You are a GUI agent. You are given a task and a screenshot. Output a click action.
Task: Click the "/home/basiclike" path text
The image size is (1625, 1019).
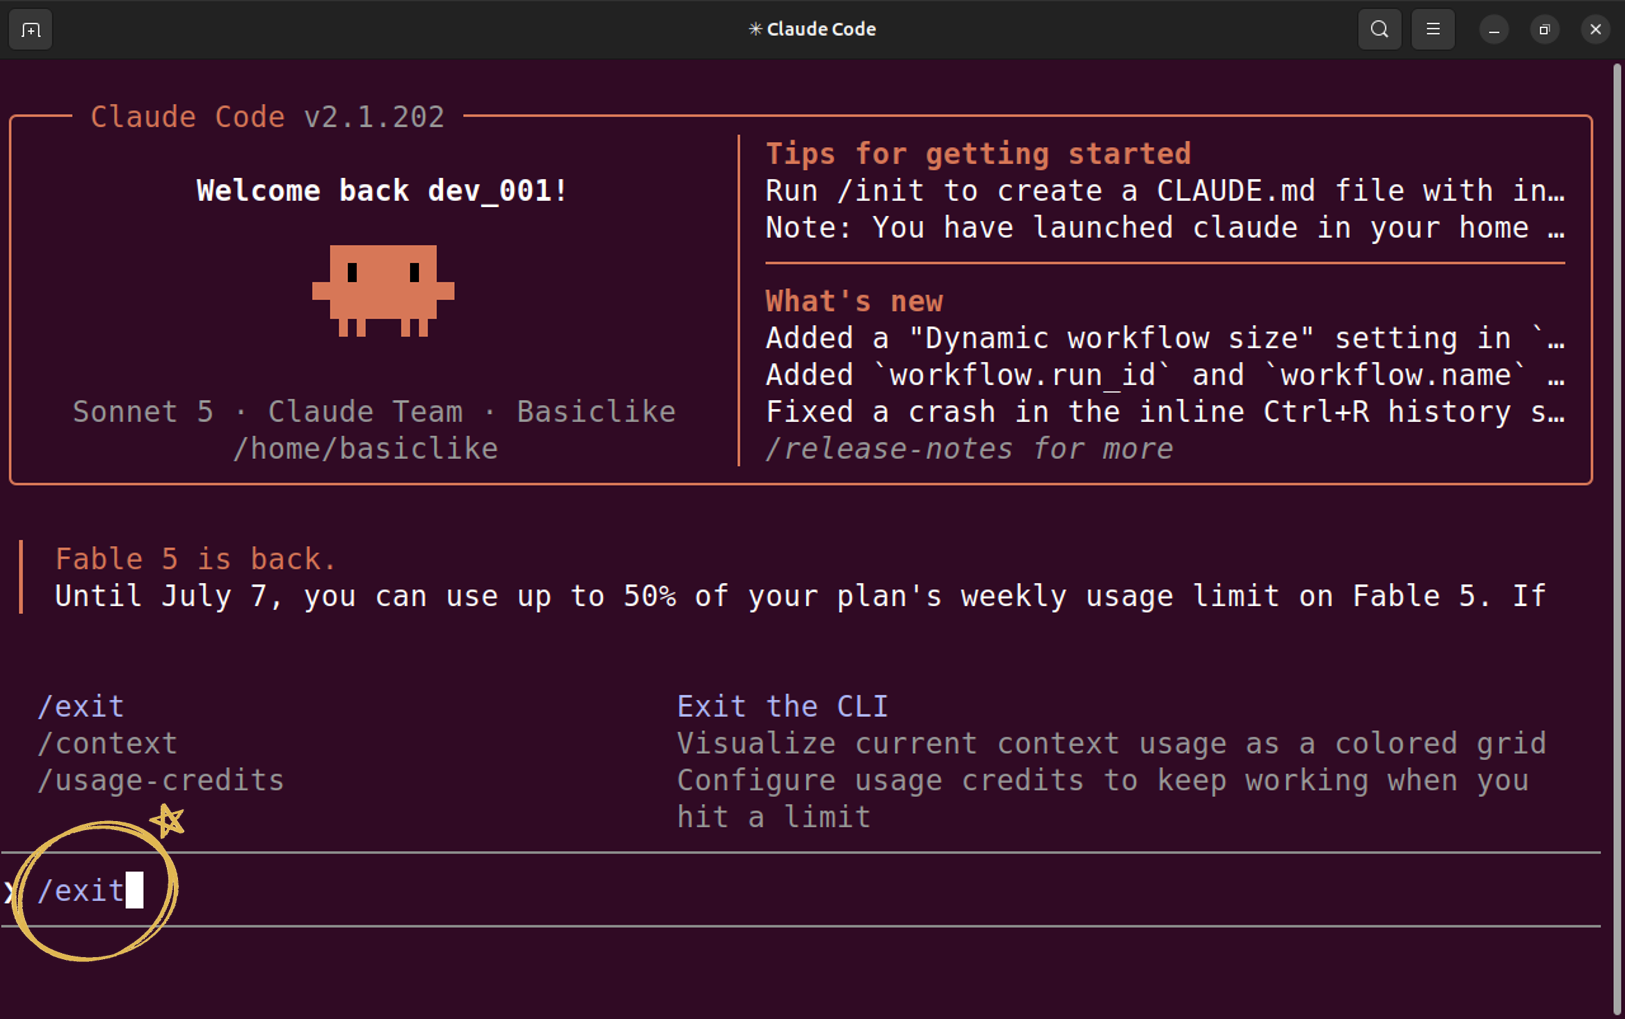(366, 448)
